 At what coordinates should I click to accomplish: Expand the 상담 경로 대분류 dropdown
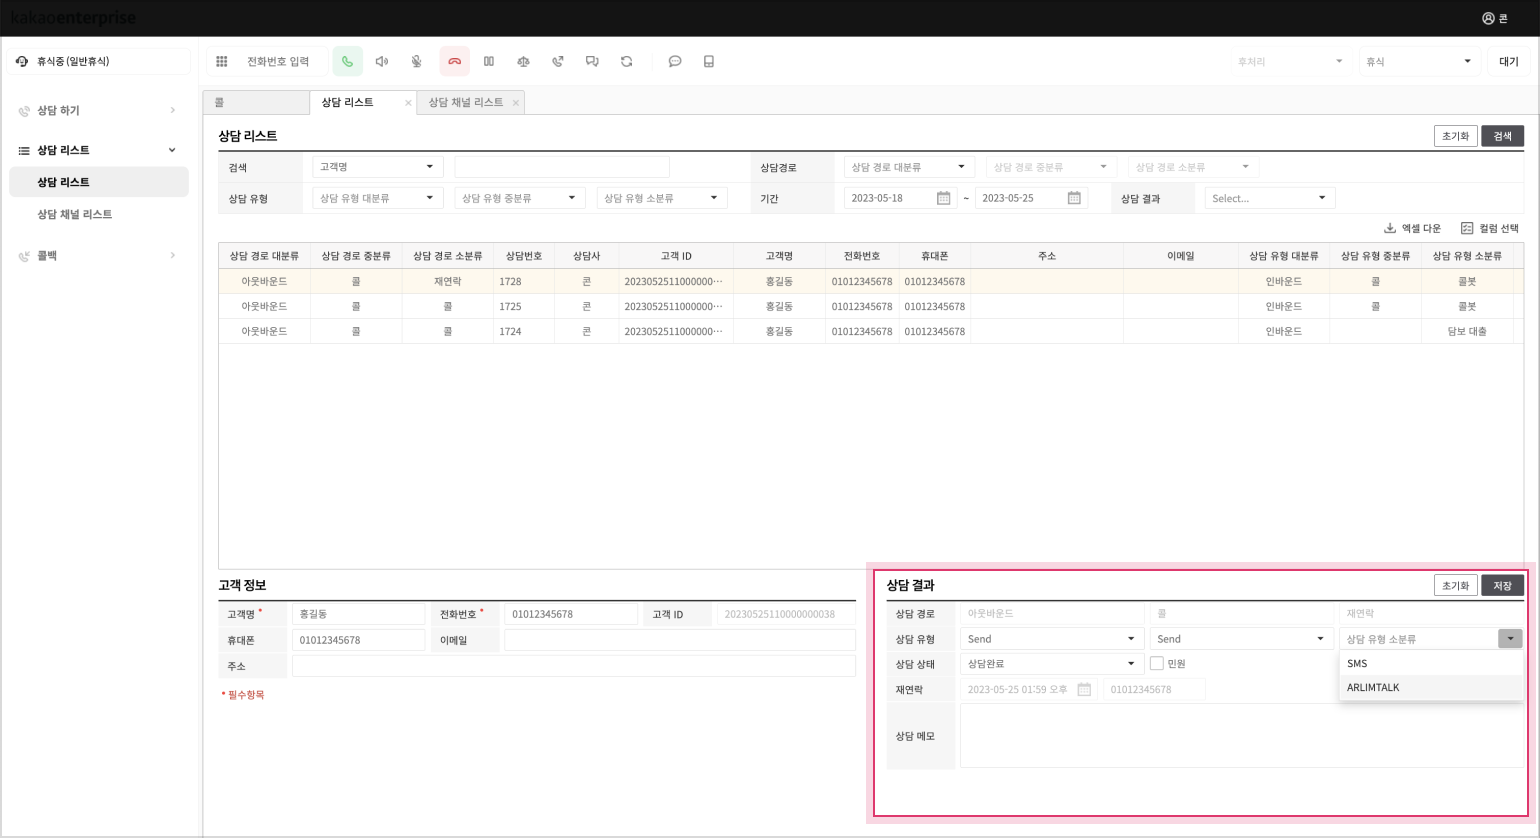point(908,167)
